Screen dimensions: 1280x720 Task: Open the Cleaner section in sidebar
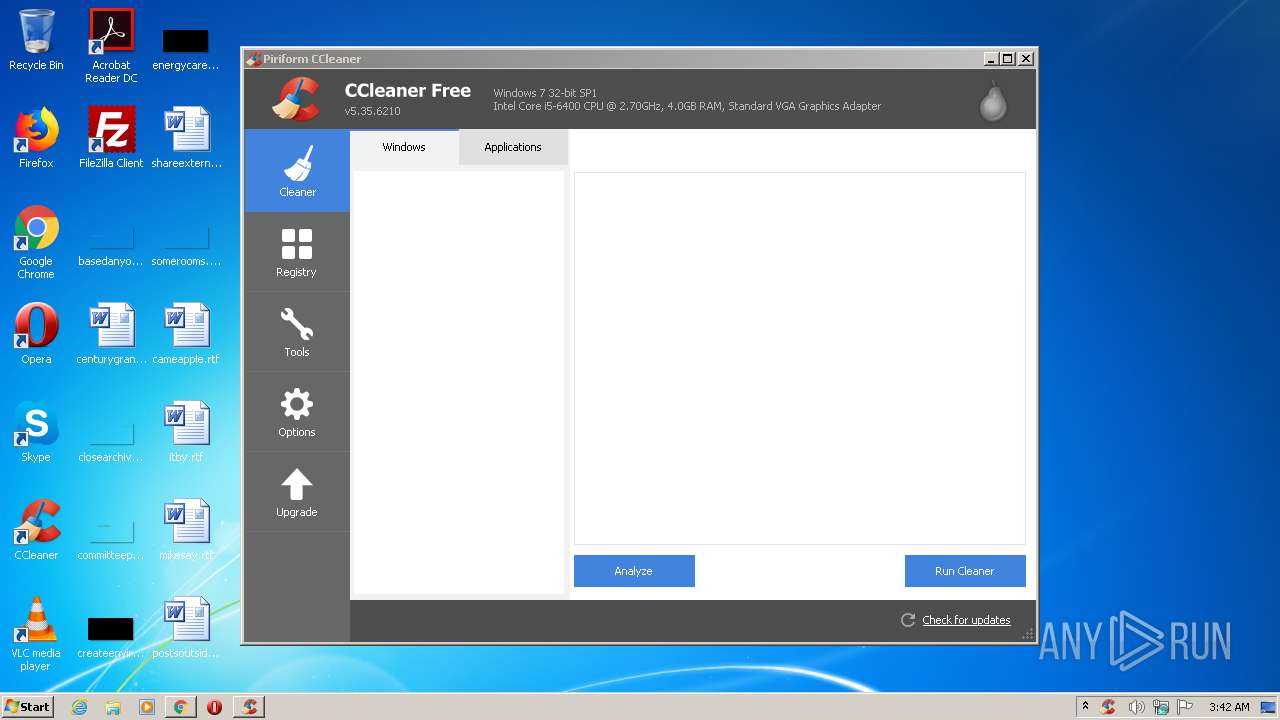tap(297, 171)
